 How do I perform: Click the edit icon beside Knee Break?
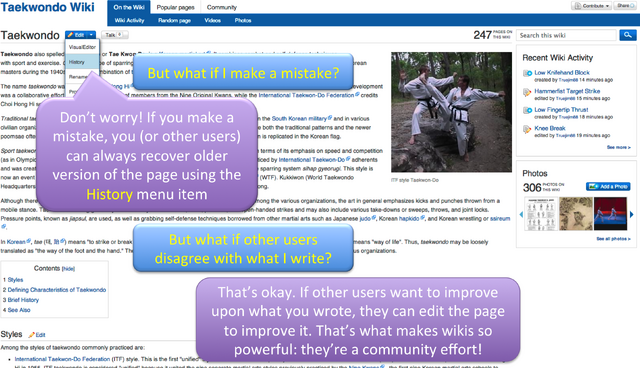[527, 129]
